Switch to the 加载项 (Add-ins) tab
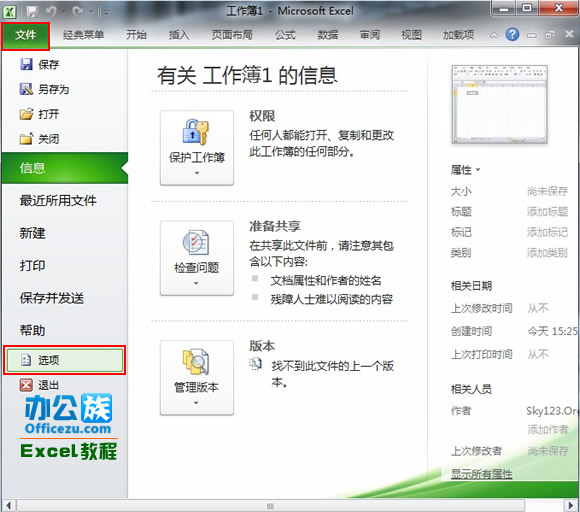Viewport: 580px width, 512px height. coord(459,35)
